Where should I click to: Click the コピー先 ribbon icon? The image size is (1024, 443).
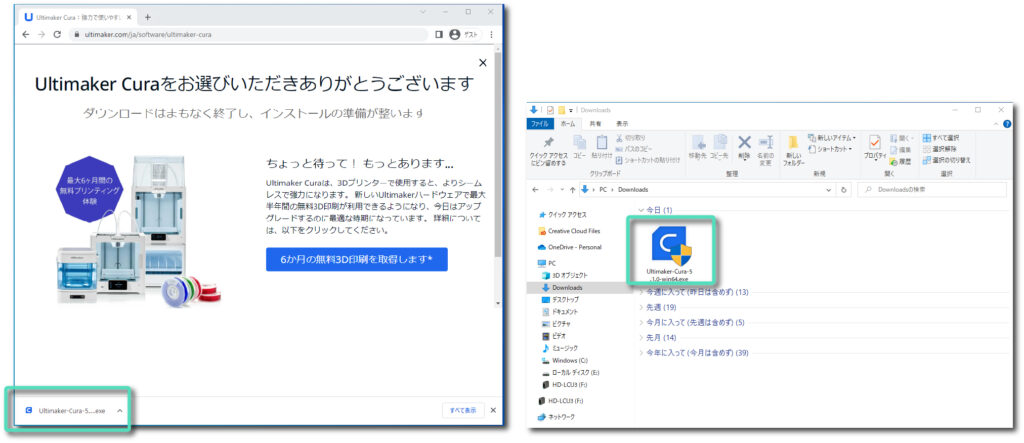click(719, 147)
